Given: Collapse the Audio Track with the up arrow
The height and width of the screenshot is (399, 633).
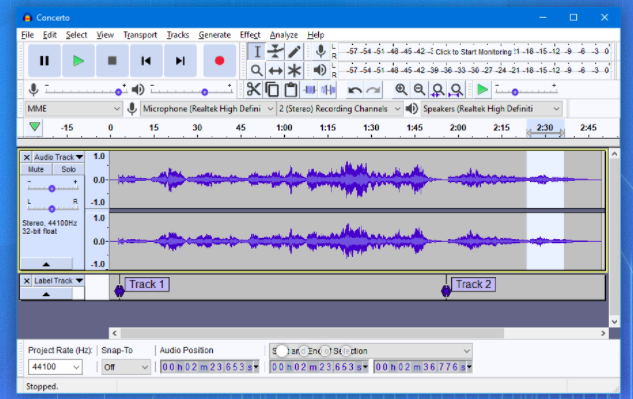Looking at the screenshot, I should [46, 264].
